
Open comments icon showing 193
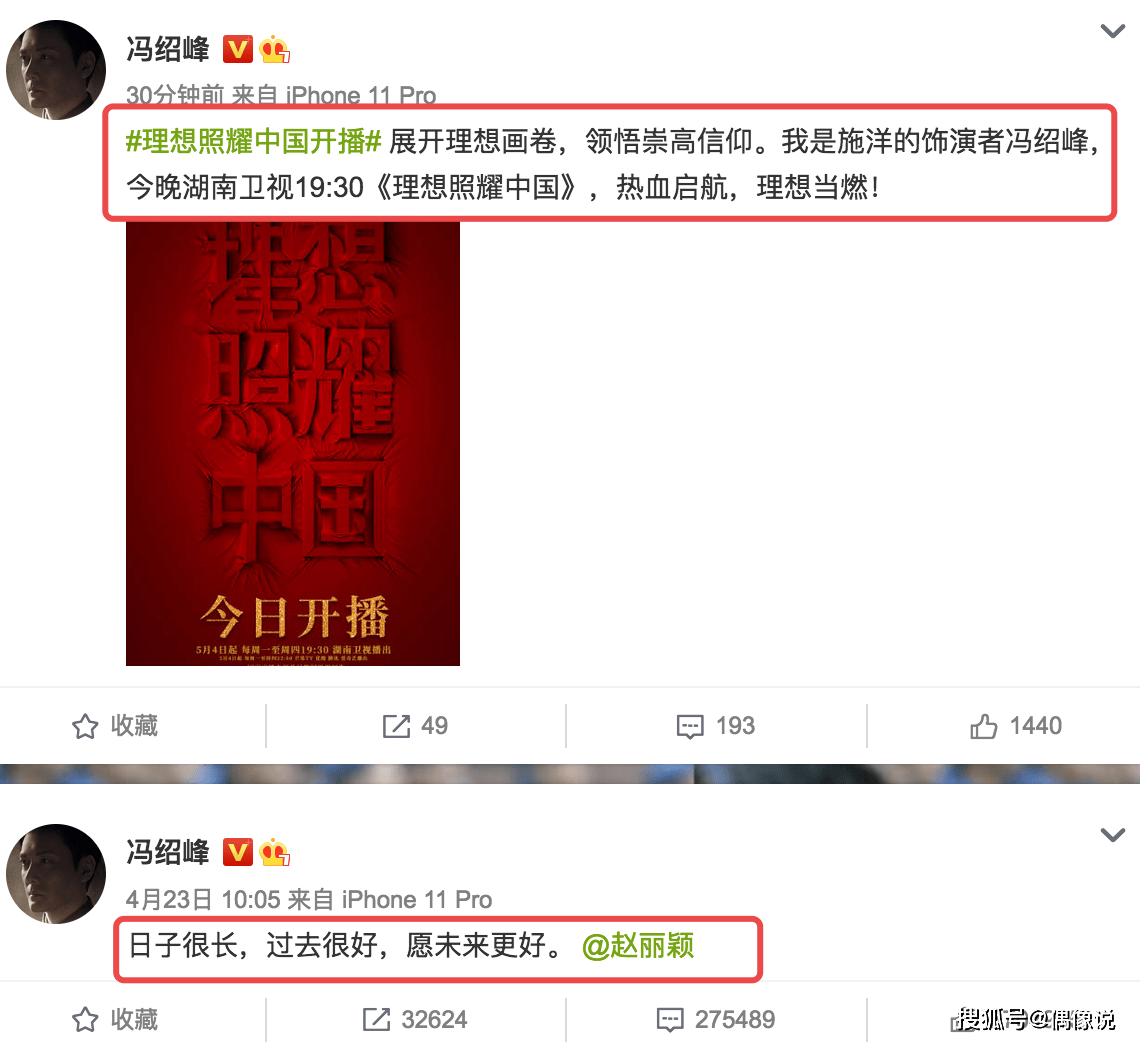[x=690, y=726]
